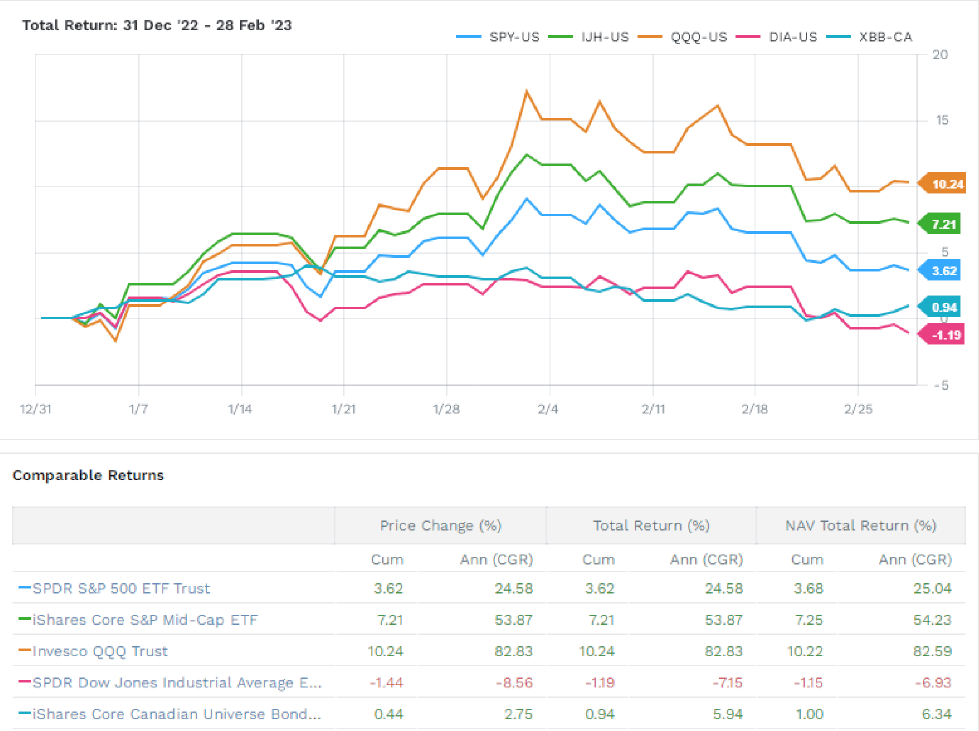Open the SPDR S&P 500 ETF Trust row link
This screenshot has height=731, width=979.
click(x=121, y=588)
